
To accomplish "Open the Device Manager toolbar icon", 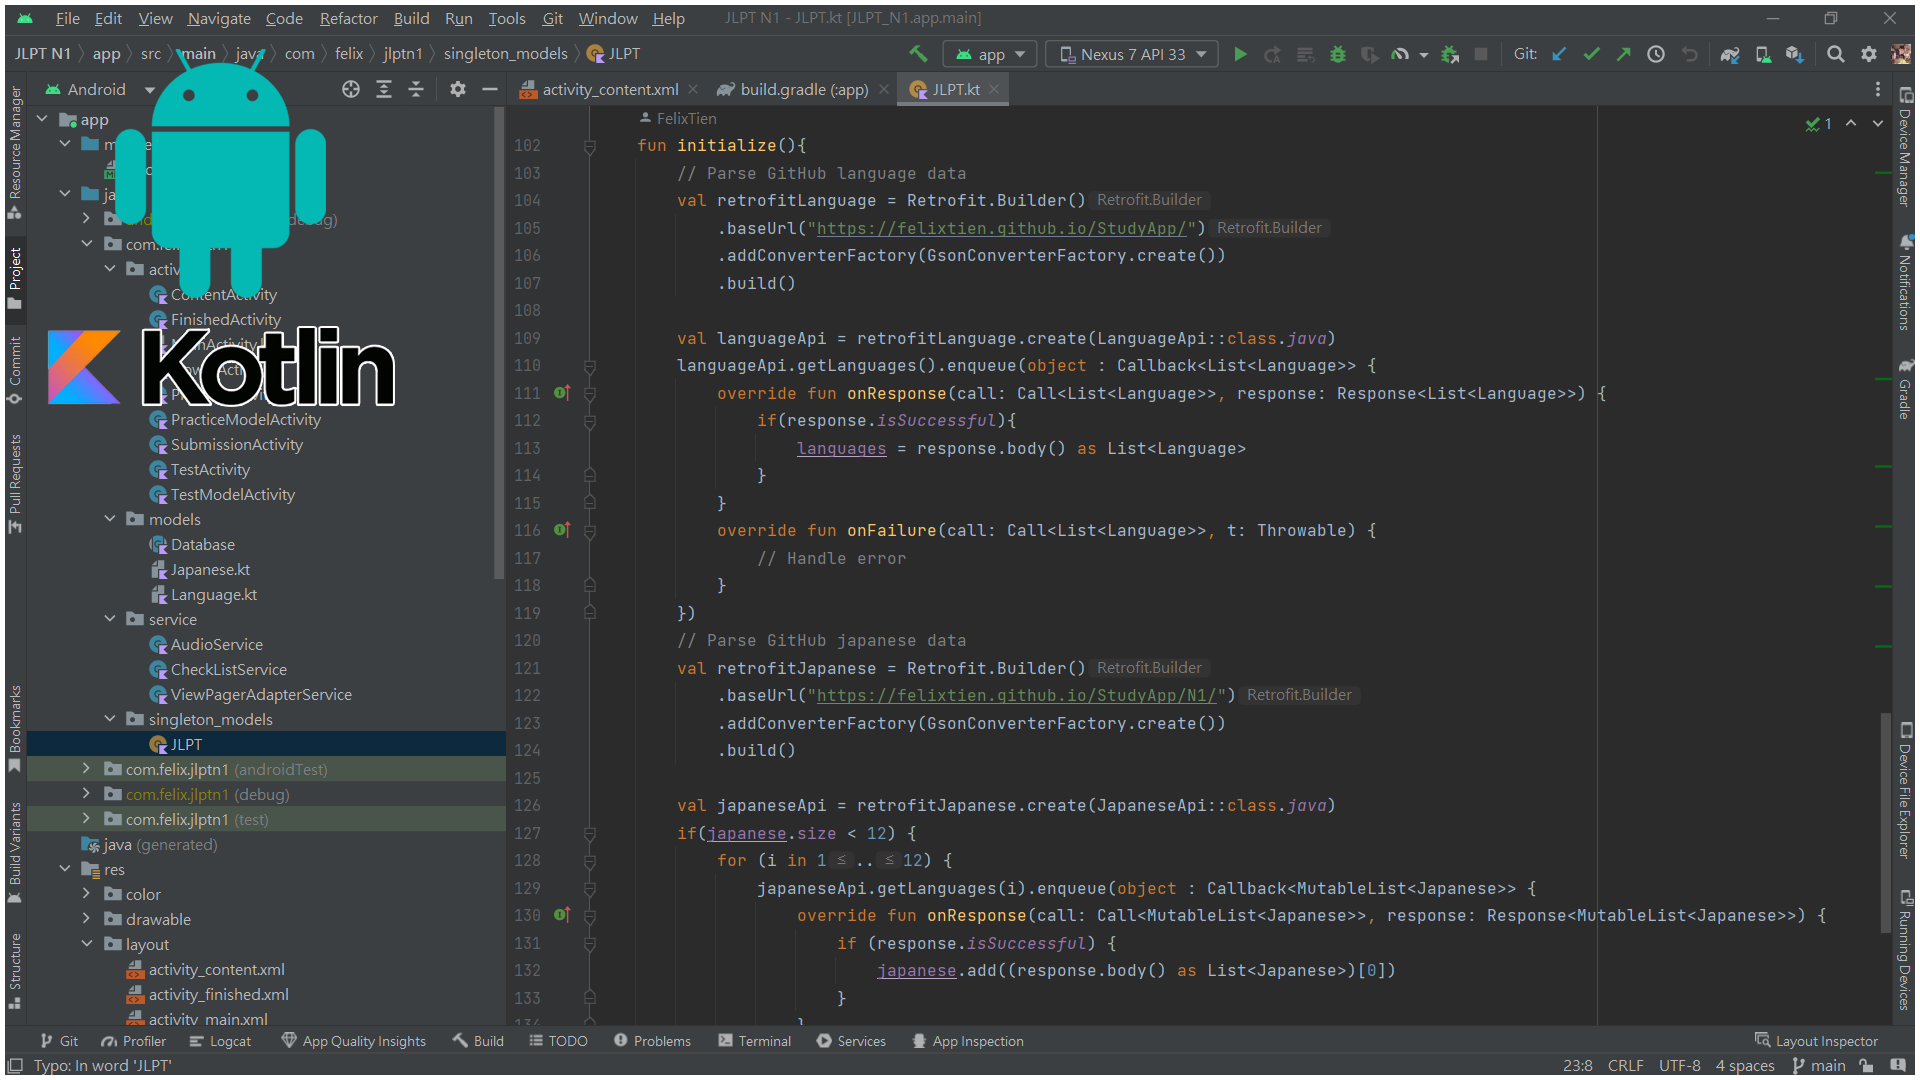I will [x=1763, y=54].
